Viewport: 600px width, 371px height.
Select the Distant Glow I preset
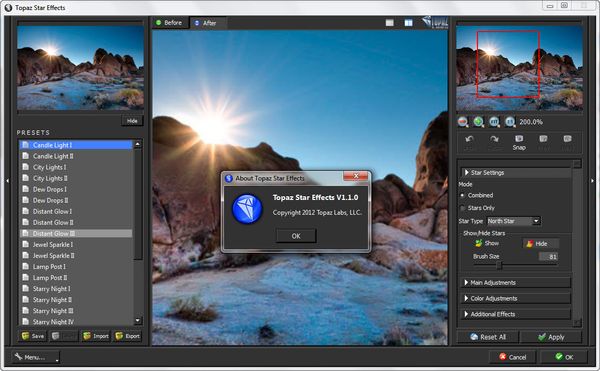pos(76,211)
